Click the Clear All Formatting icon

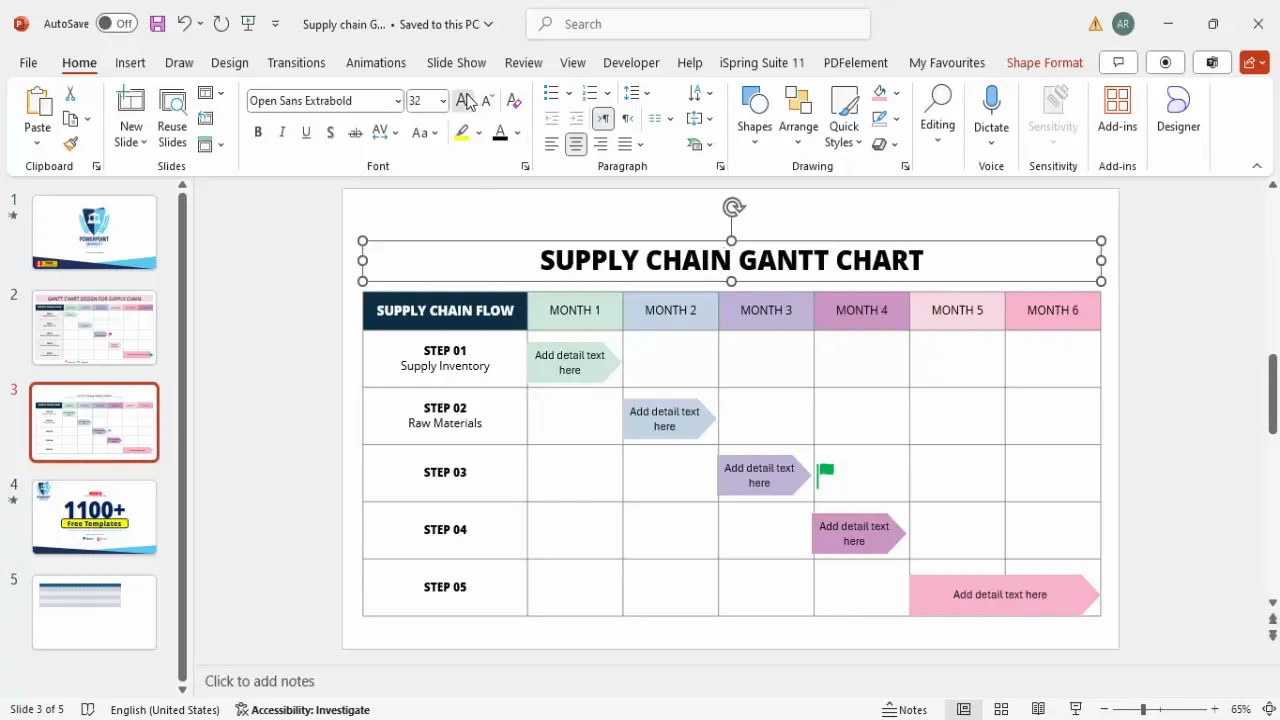(x=513, y=100)
